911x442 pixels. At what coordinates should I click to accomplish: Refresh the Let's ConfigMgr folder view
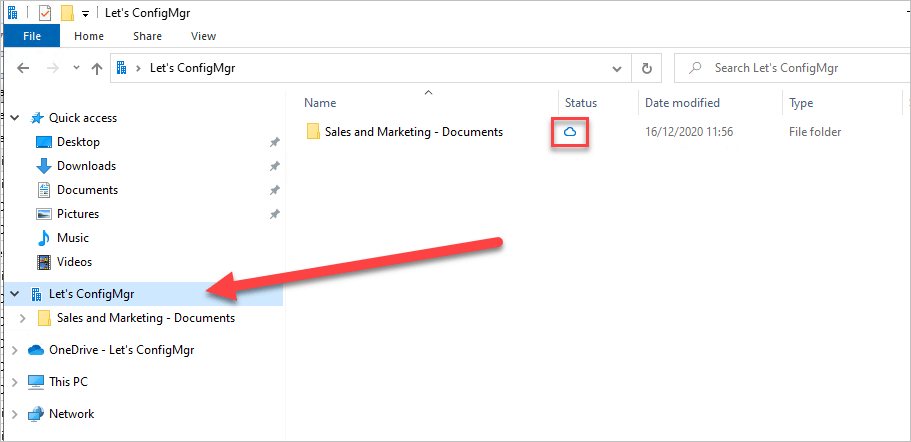(646, 69)
